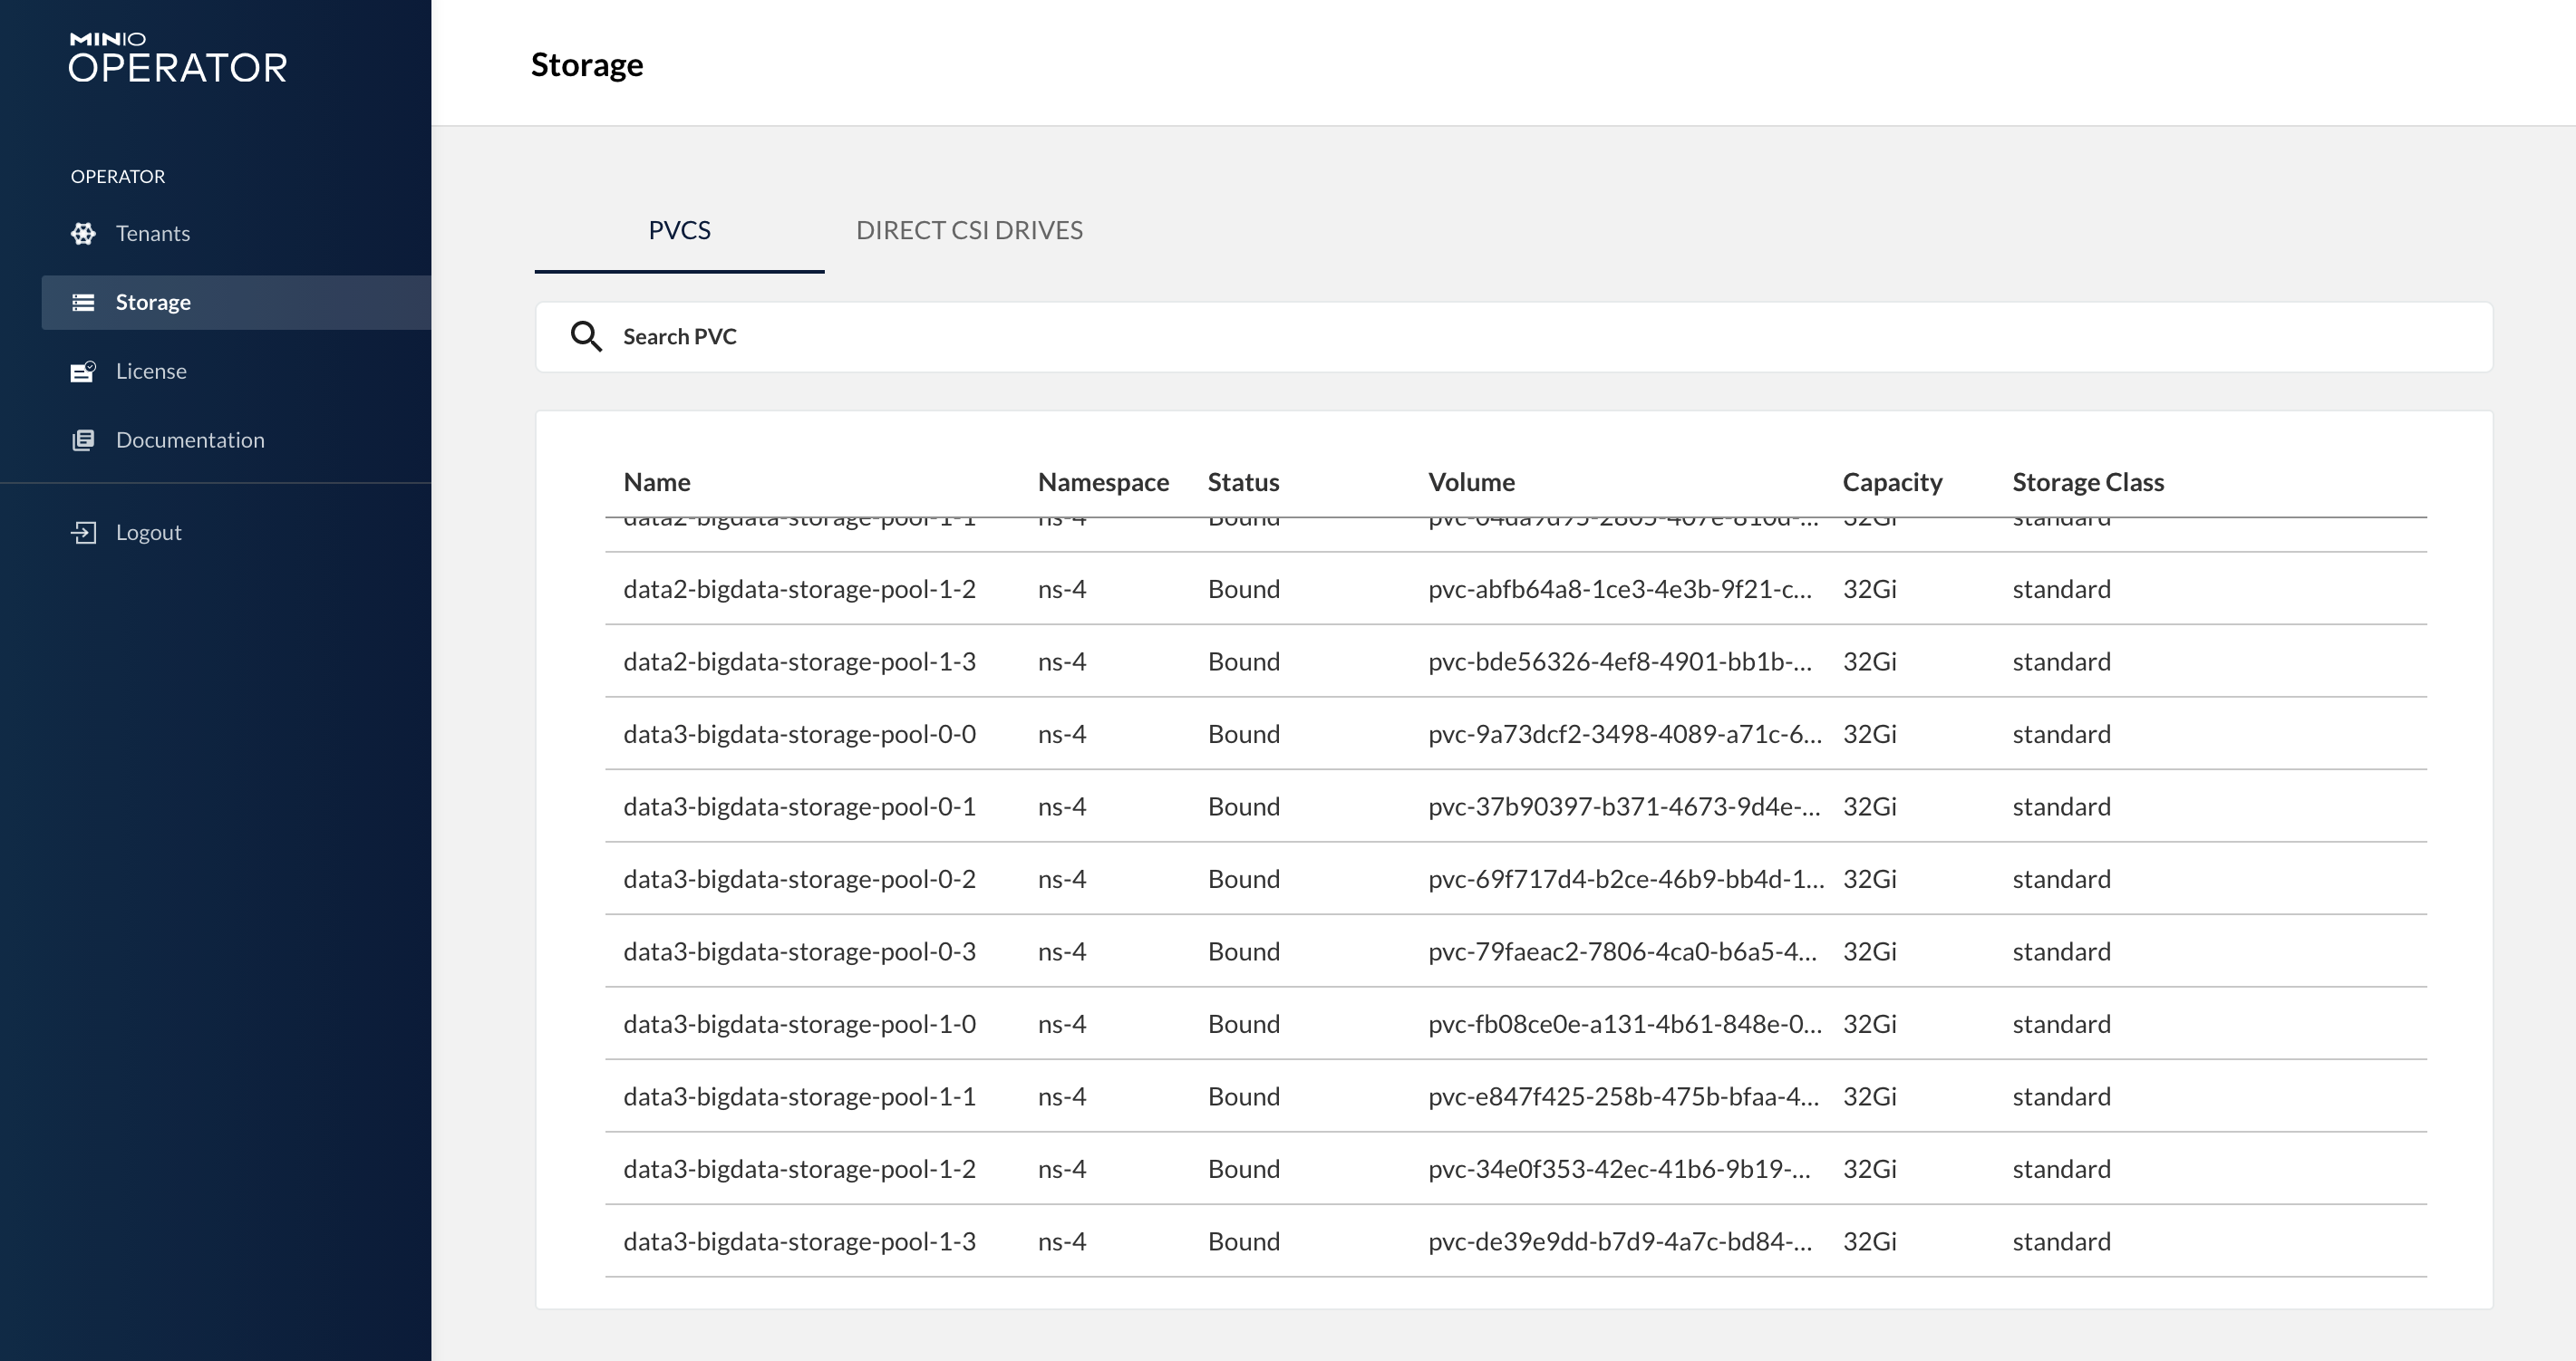Click the Logout arrow icon
The width and height of the screenshot is (2576, 1361).
[x=83, y=532]
